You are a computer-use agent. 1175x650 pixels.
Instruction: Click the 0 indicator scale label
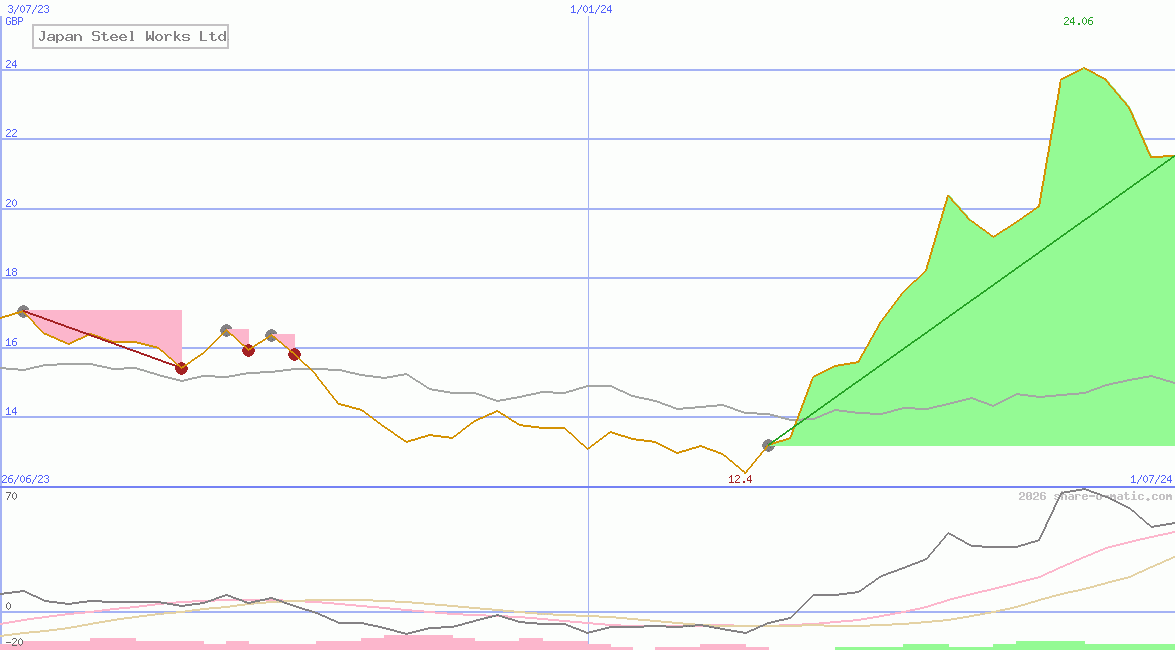tap(8, 606)
